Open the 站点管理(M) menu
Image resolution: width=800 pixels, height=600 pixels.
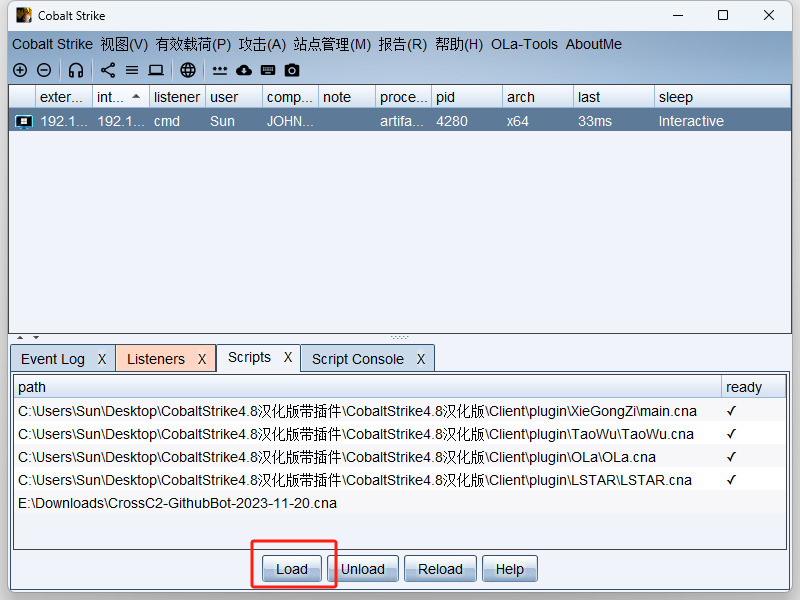tap(332, 44)
